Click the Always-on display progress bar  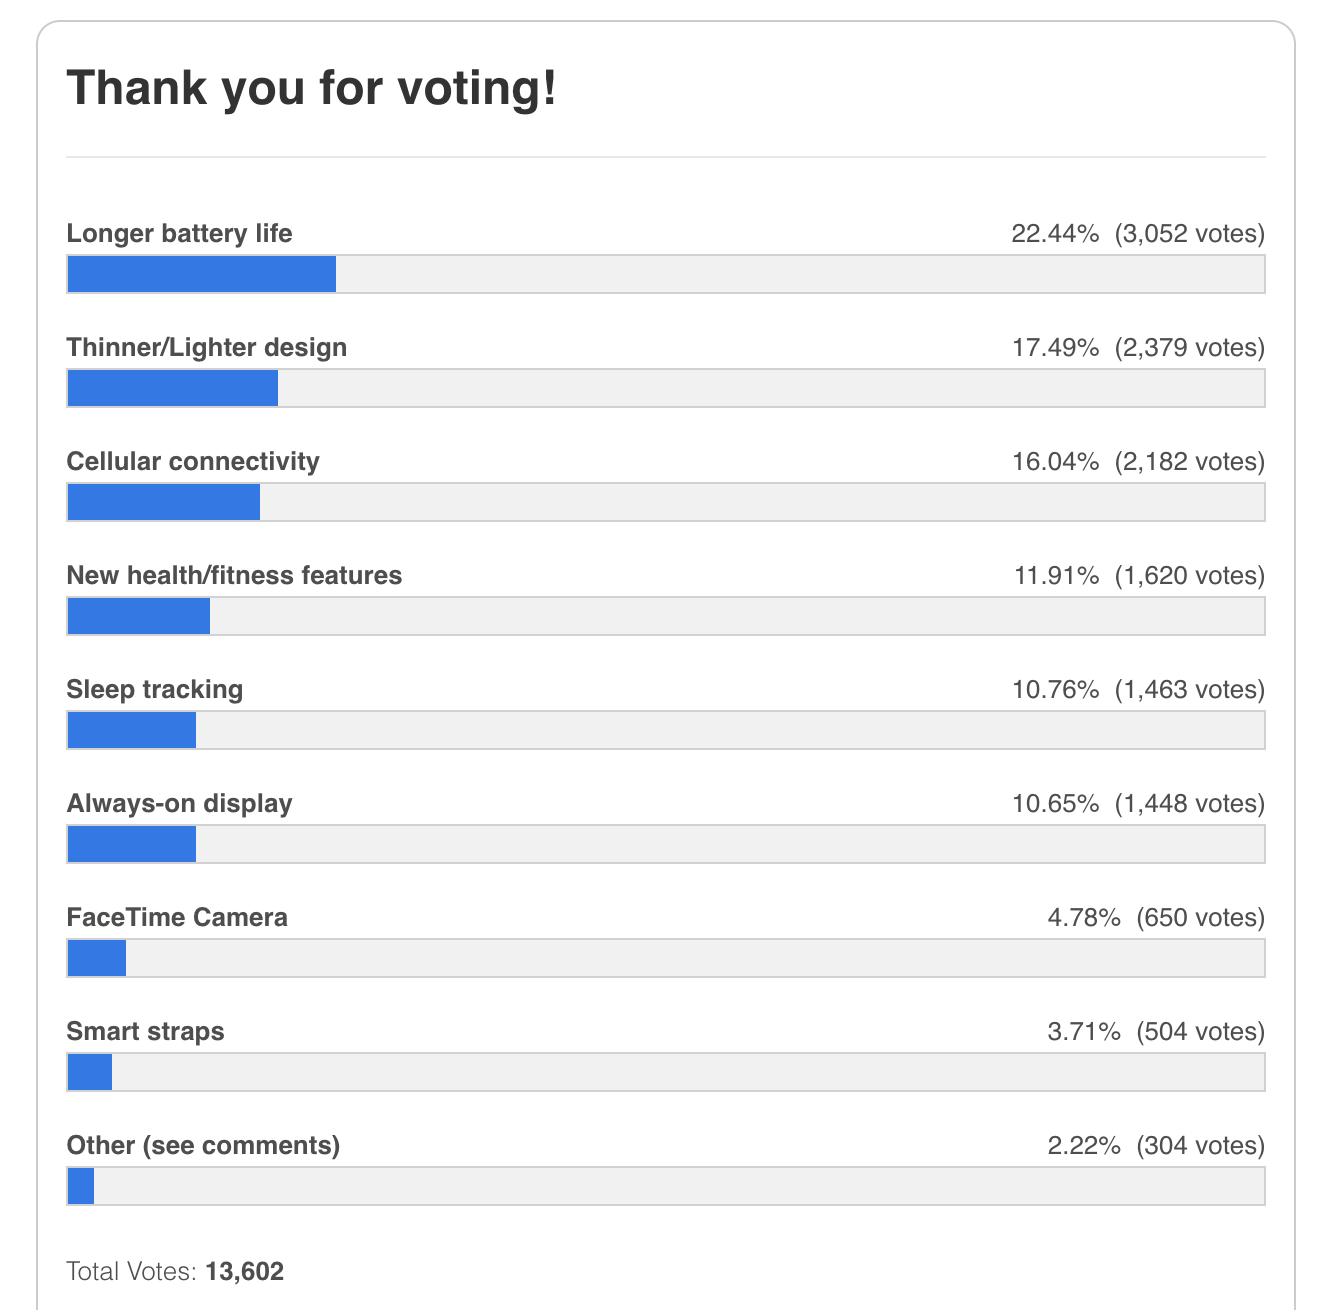click(x=665, y=844)
